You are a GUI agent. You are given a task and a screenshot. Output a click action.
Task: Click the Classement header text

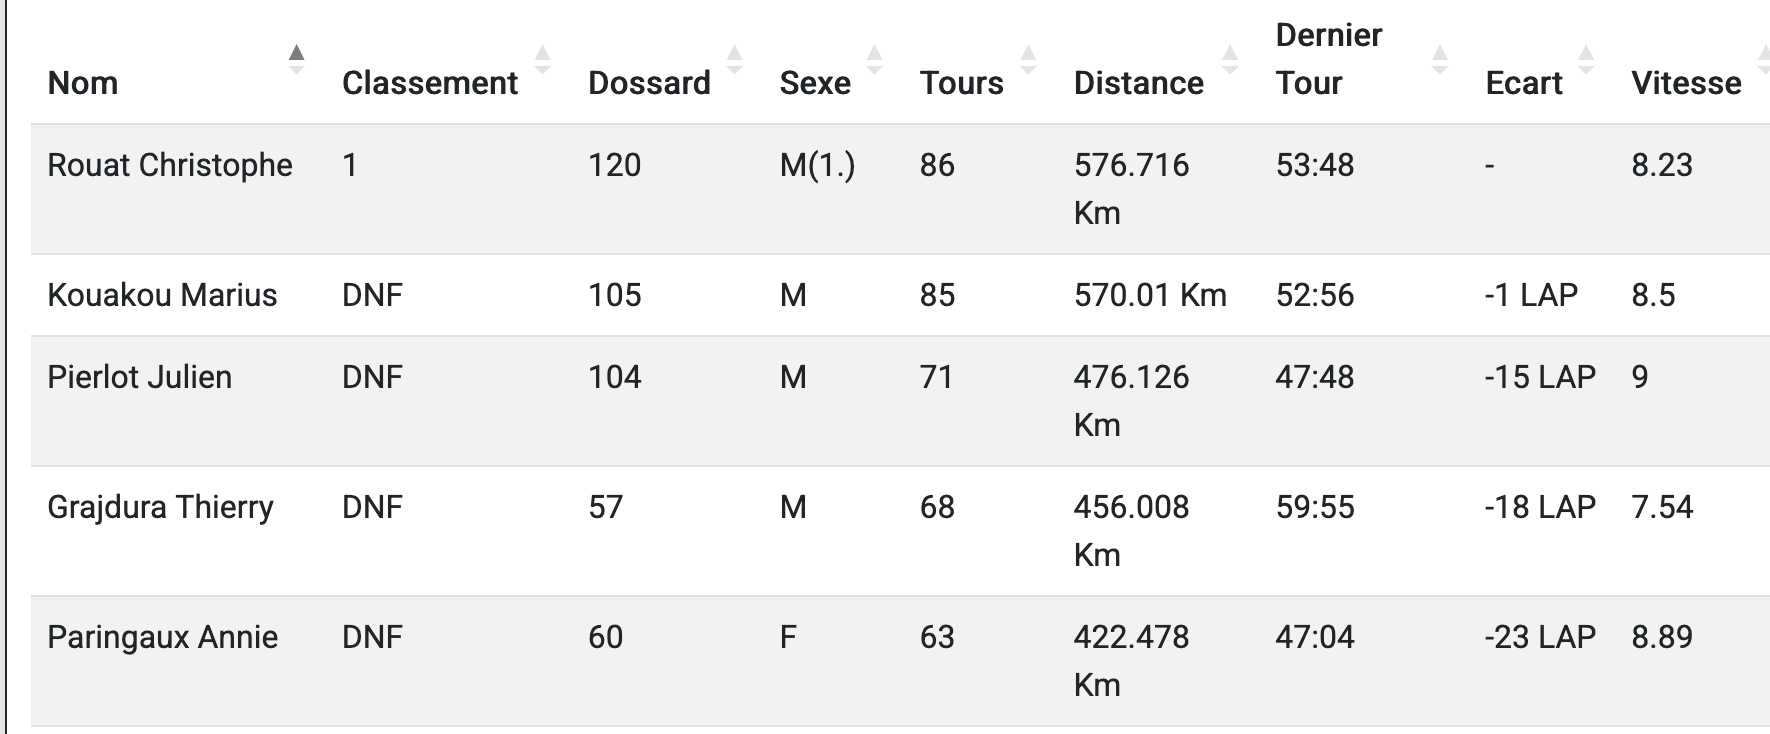pyautogui.click(x=430, y=83)
